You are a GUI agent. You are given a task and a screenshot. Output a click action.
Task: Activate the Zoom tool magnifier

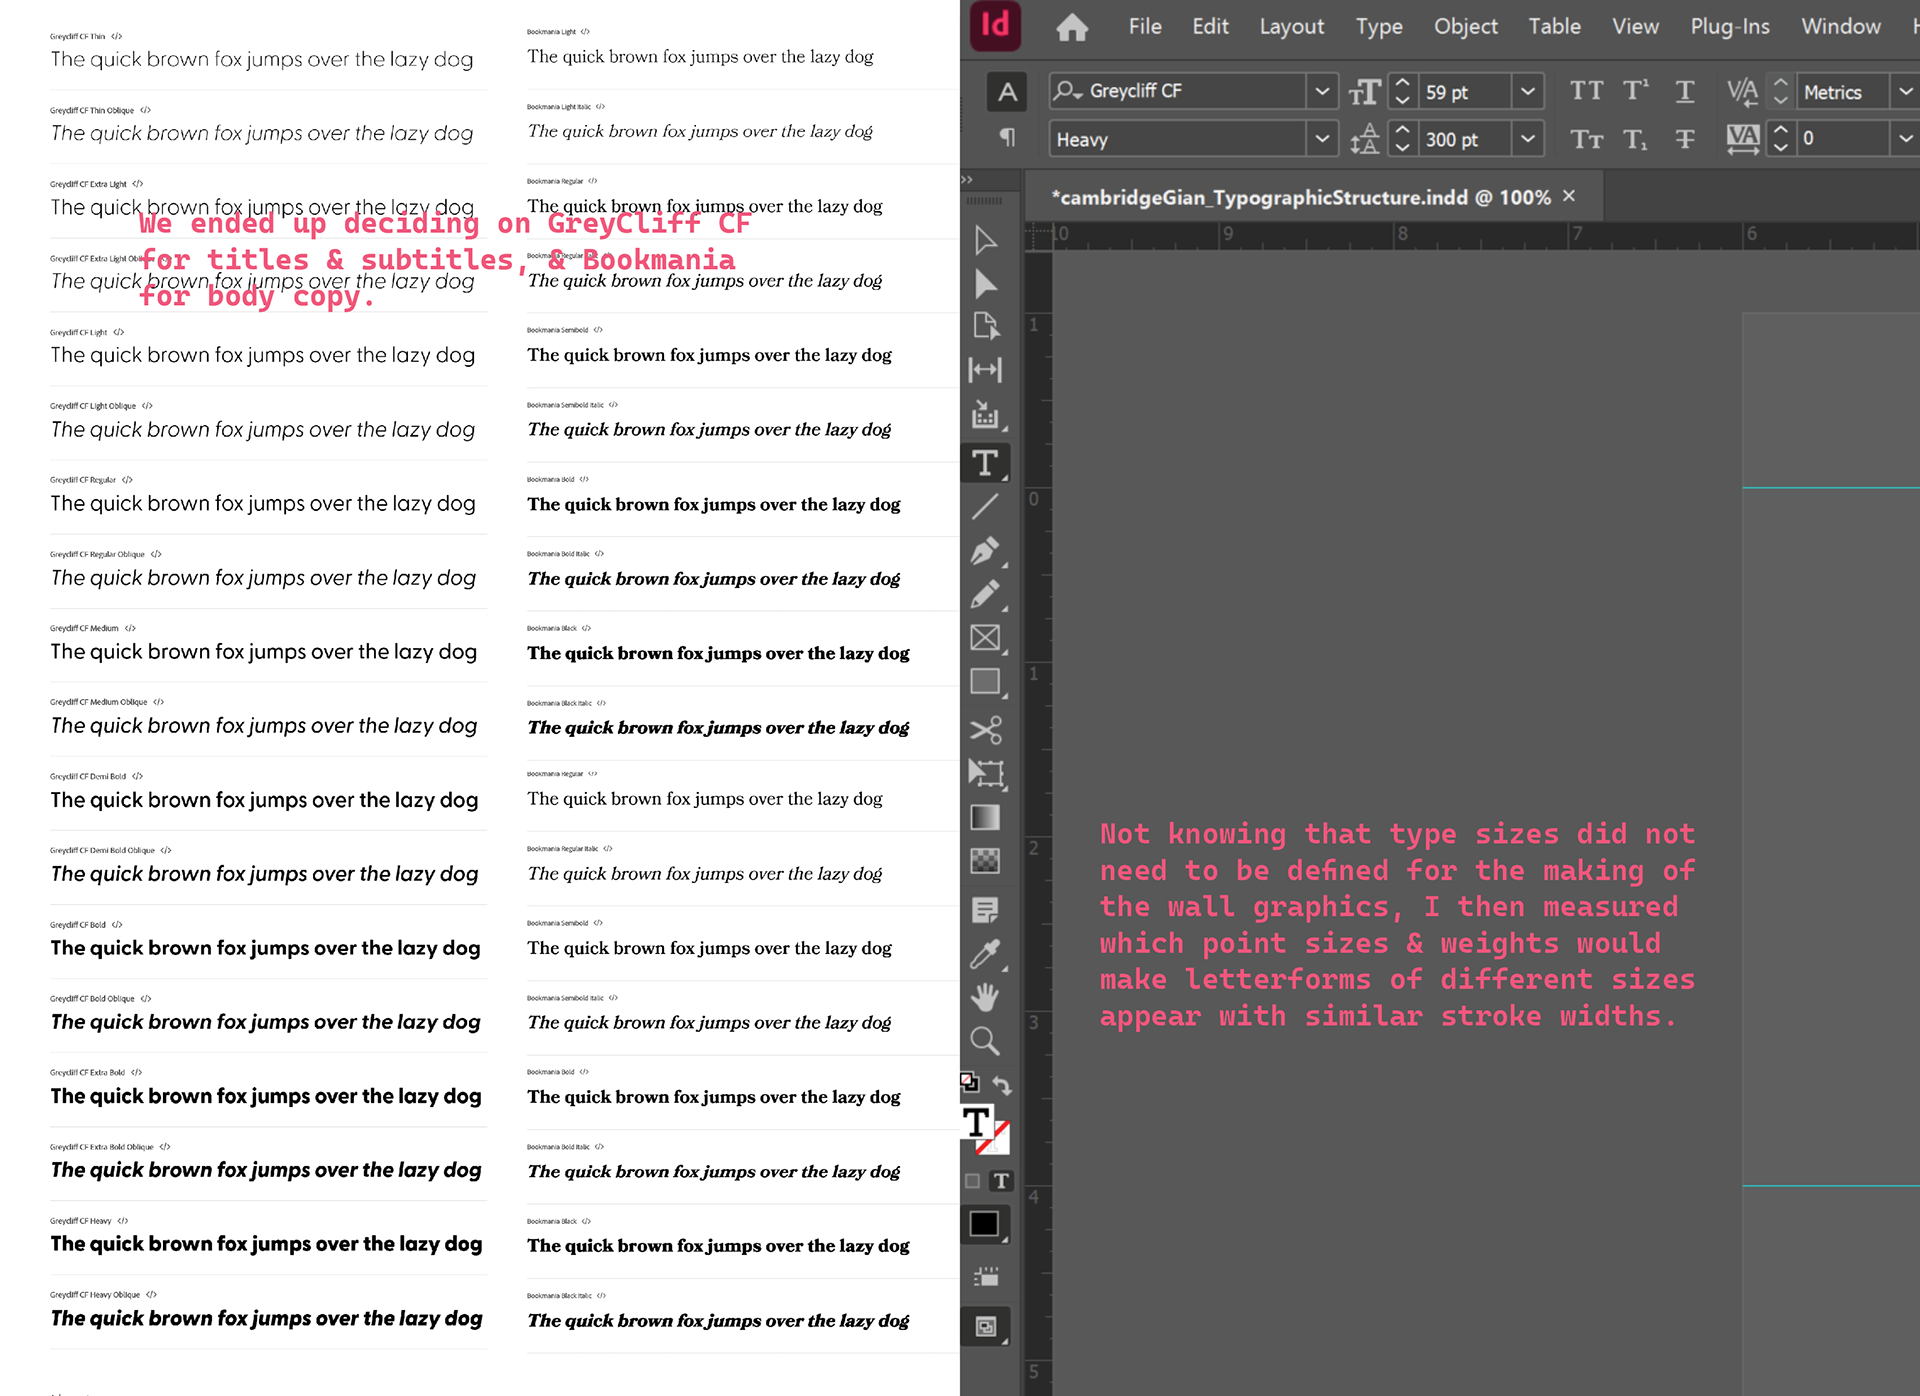(985, 1041)
